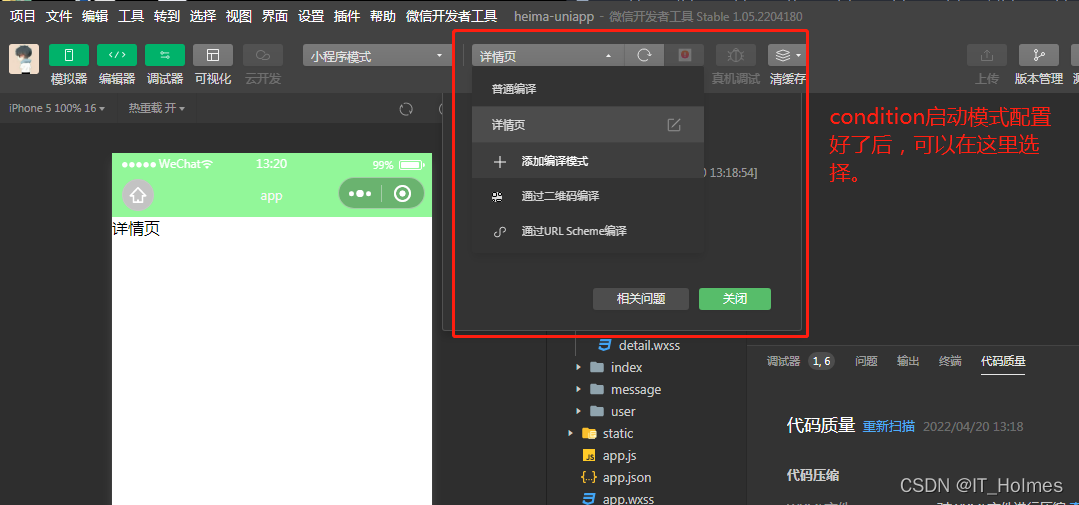The image size is (1079, 505).
Task: Click the 可视化 layout icon
Action: (213, 56)
